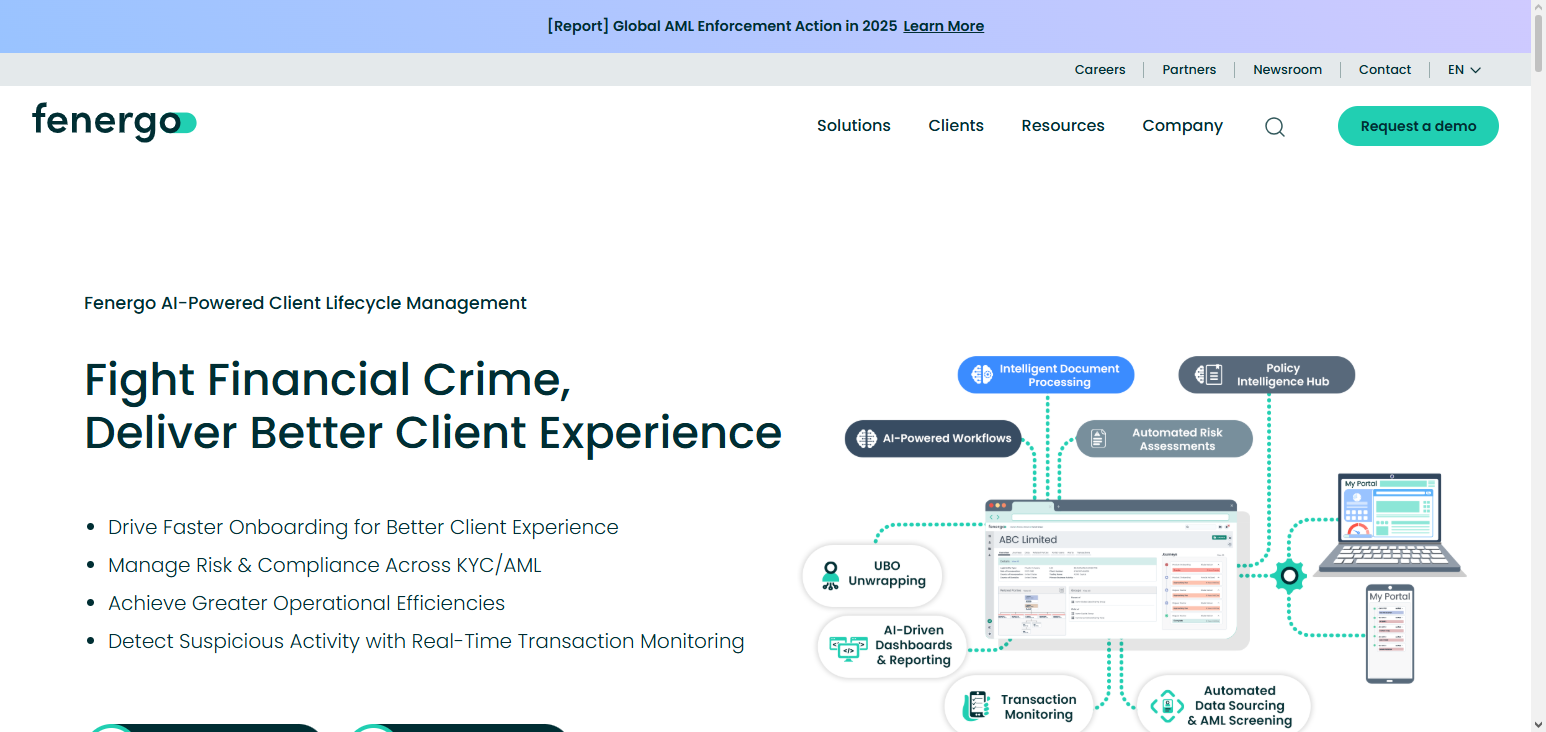This screenshot has height=732, width=1546.
Task: Open the Clients menu item
Action: click(x=955, y=126)
